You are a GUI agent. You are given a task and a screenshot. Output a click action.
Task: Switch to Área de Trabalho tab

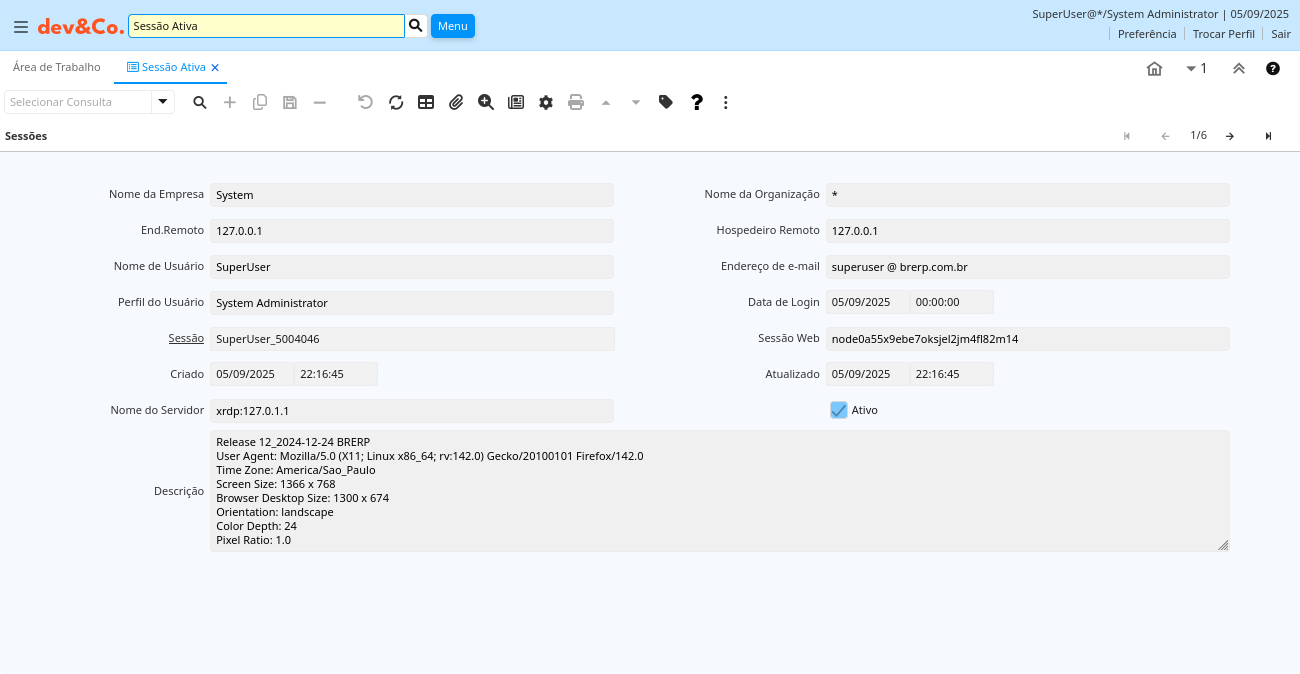[x=57, y=67]
